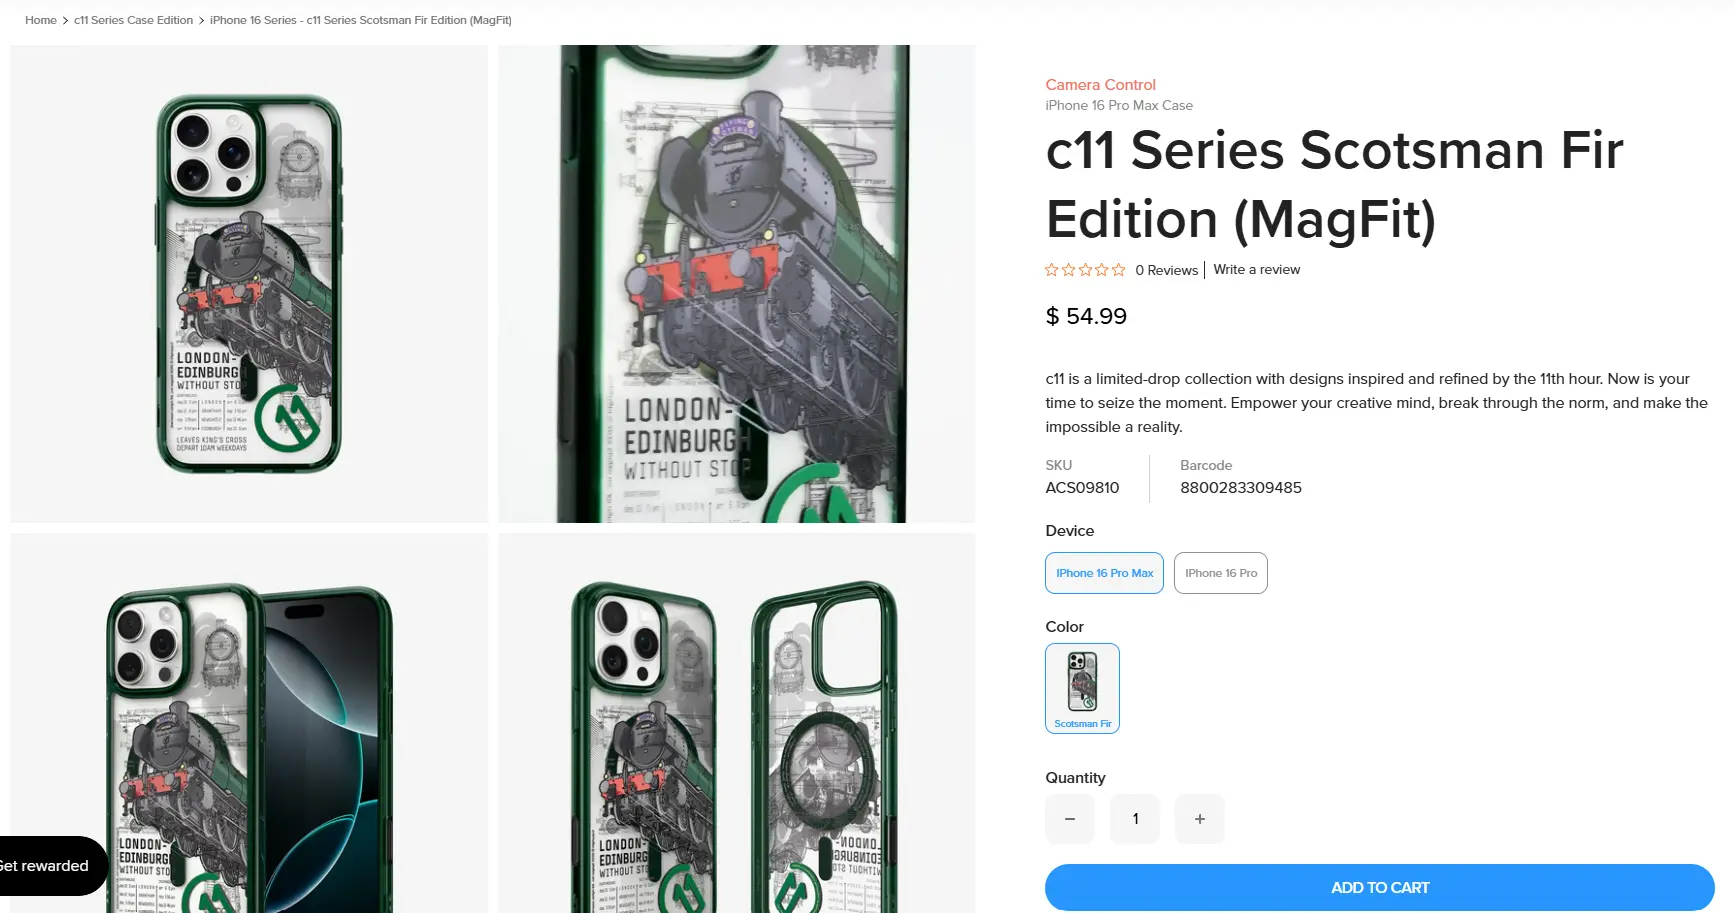The image size is (1734, 913).
Task: Select the iPhone 16 Pro Max device option
Action: (x=1104, y=573)
